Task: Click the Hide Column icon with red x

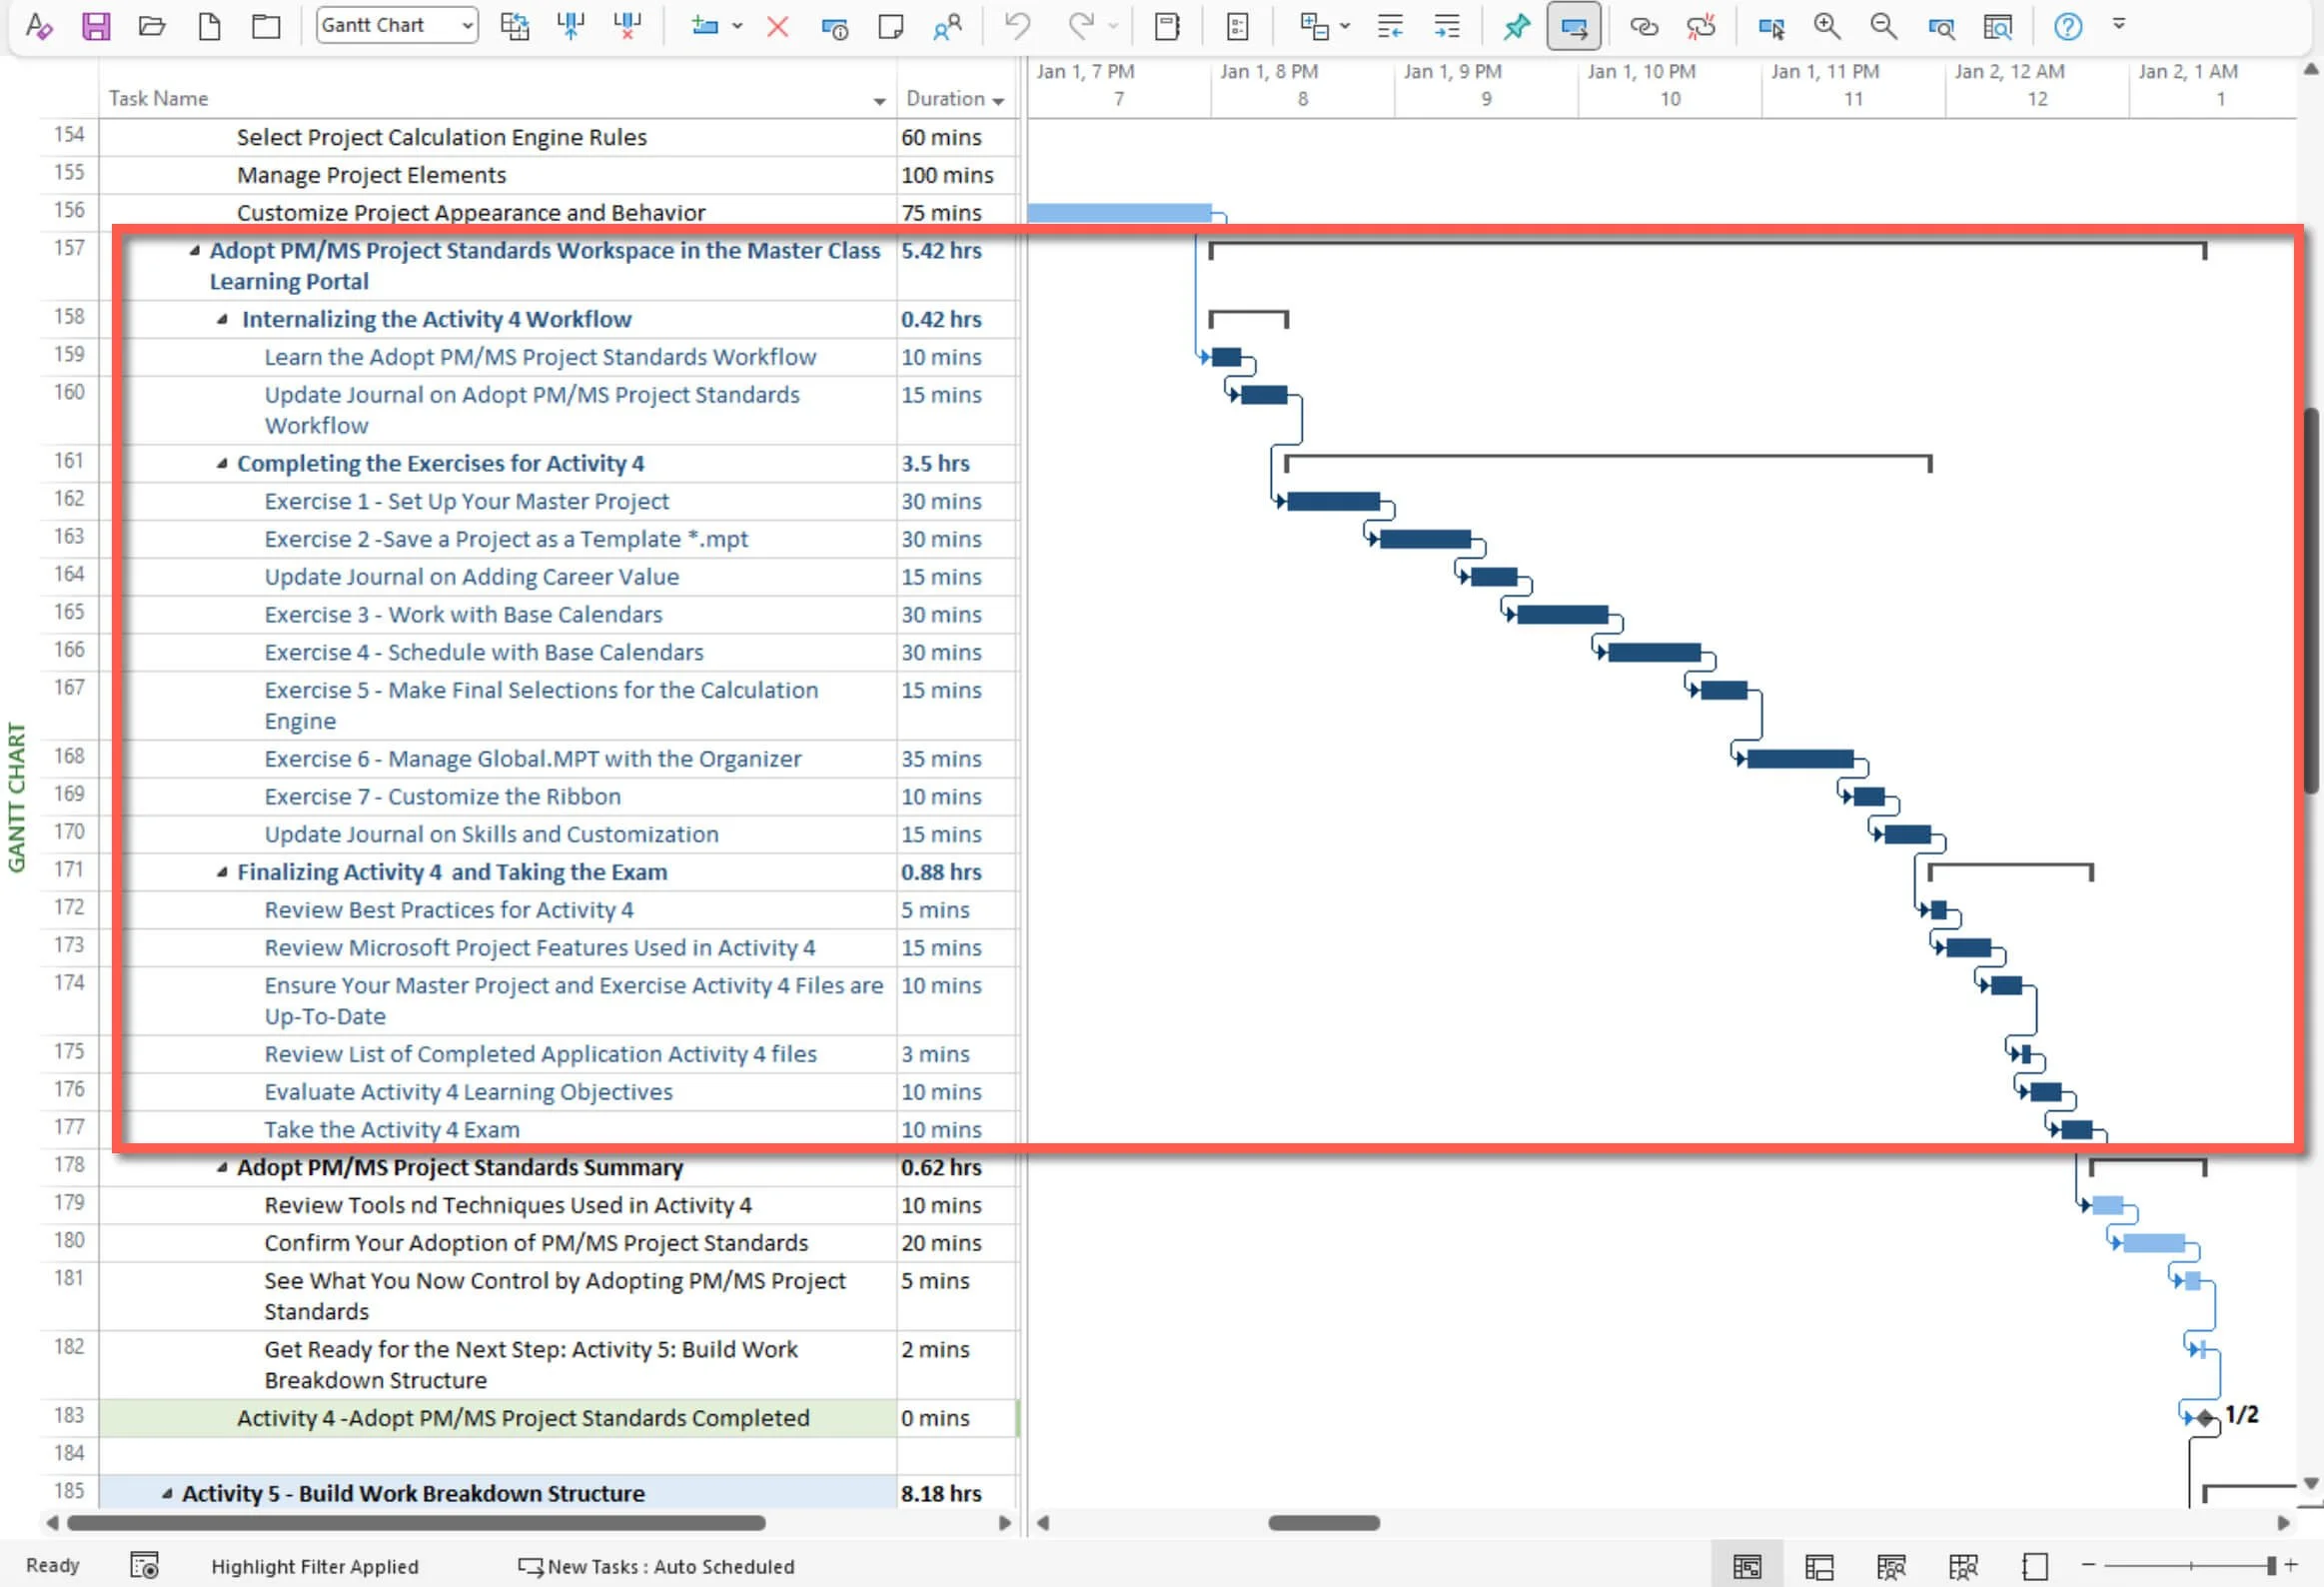Action: click(x=628, y=26)
